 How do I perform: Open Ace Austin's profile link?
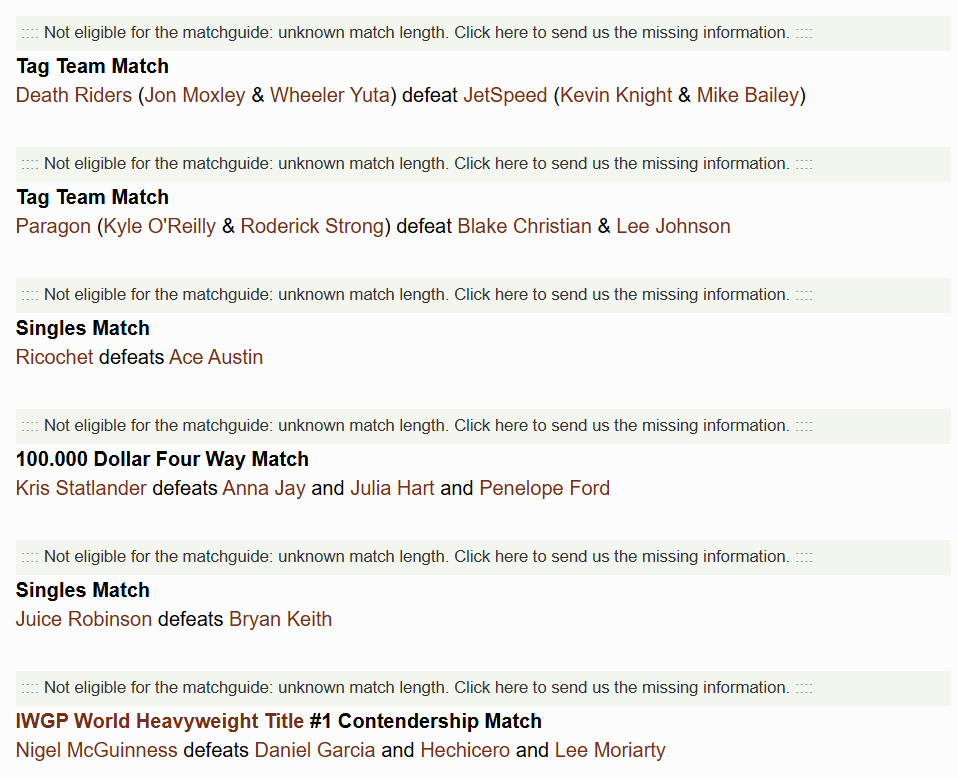[x=216, y=357]
